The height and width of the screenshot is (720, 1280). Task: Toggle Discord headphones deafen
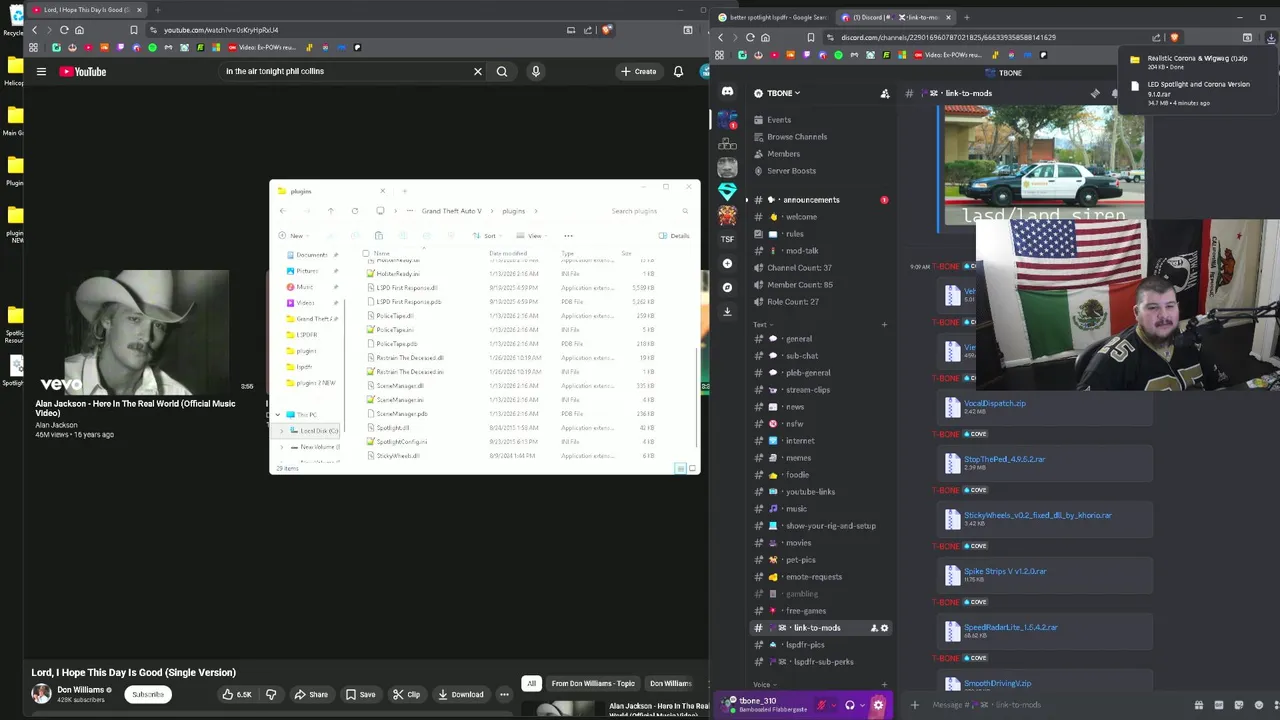click(850, 705)
